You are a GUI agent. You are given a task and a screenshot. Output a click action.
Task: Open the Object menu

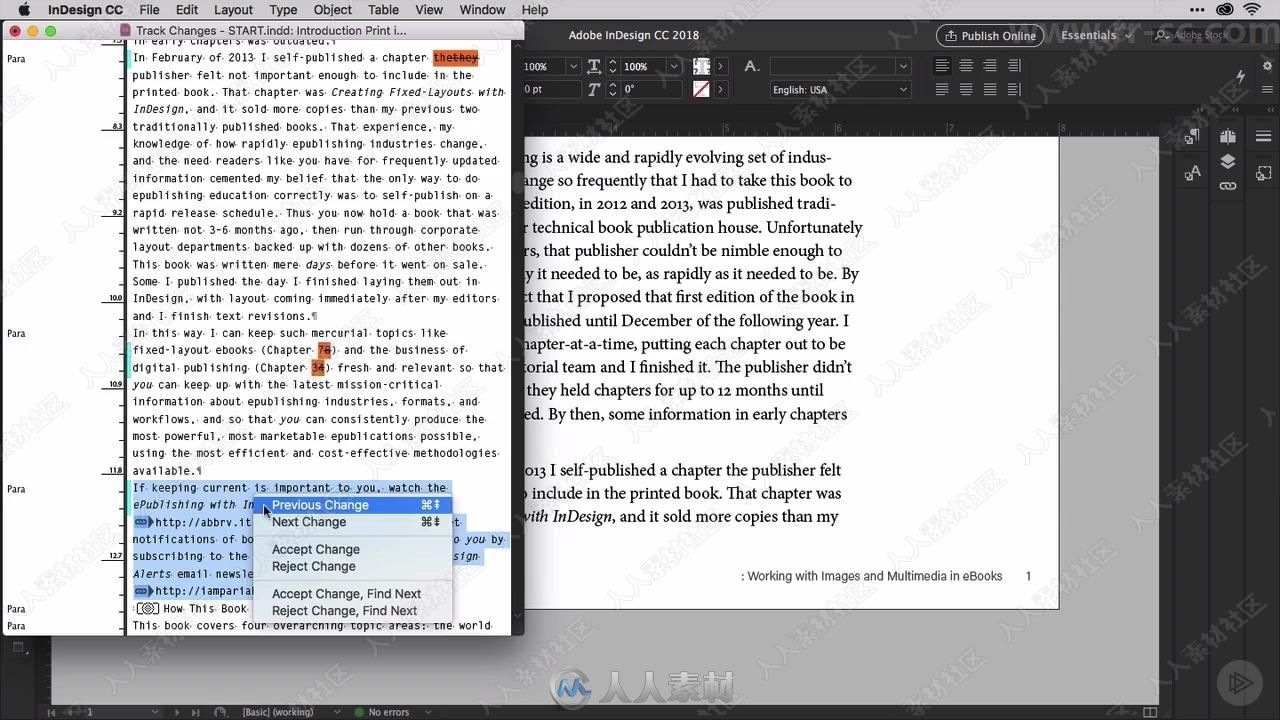click(333, 10)
